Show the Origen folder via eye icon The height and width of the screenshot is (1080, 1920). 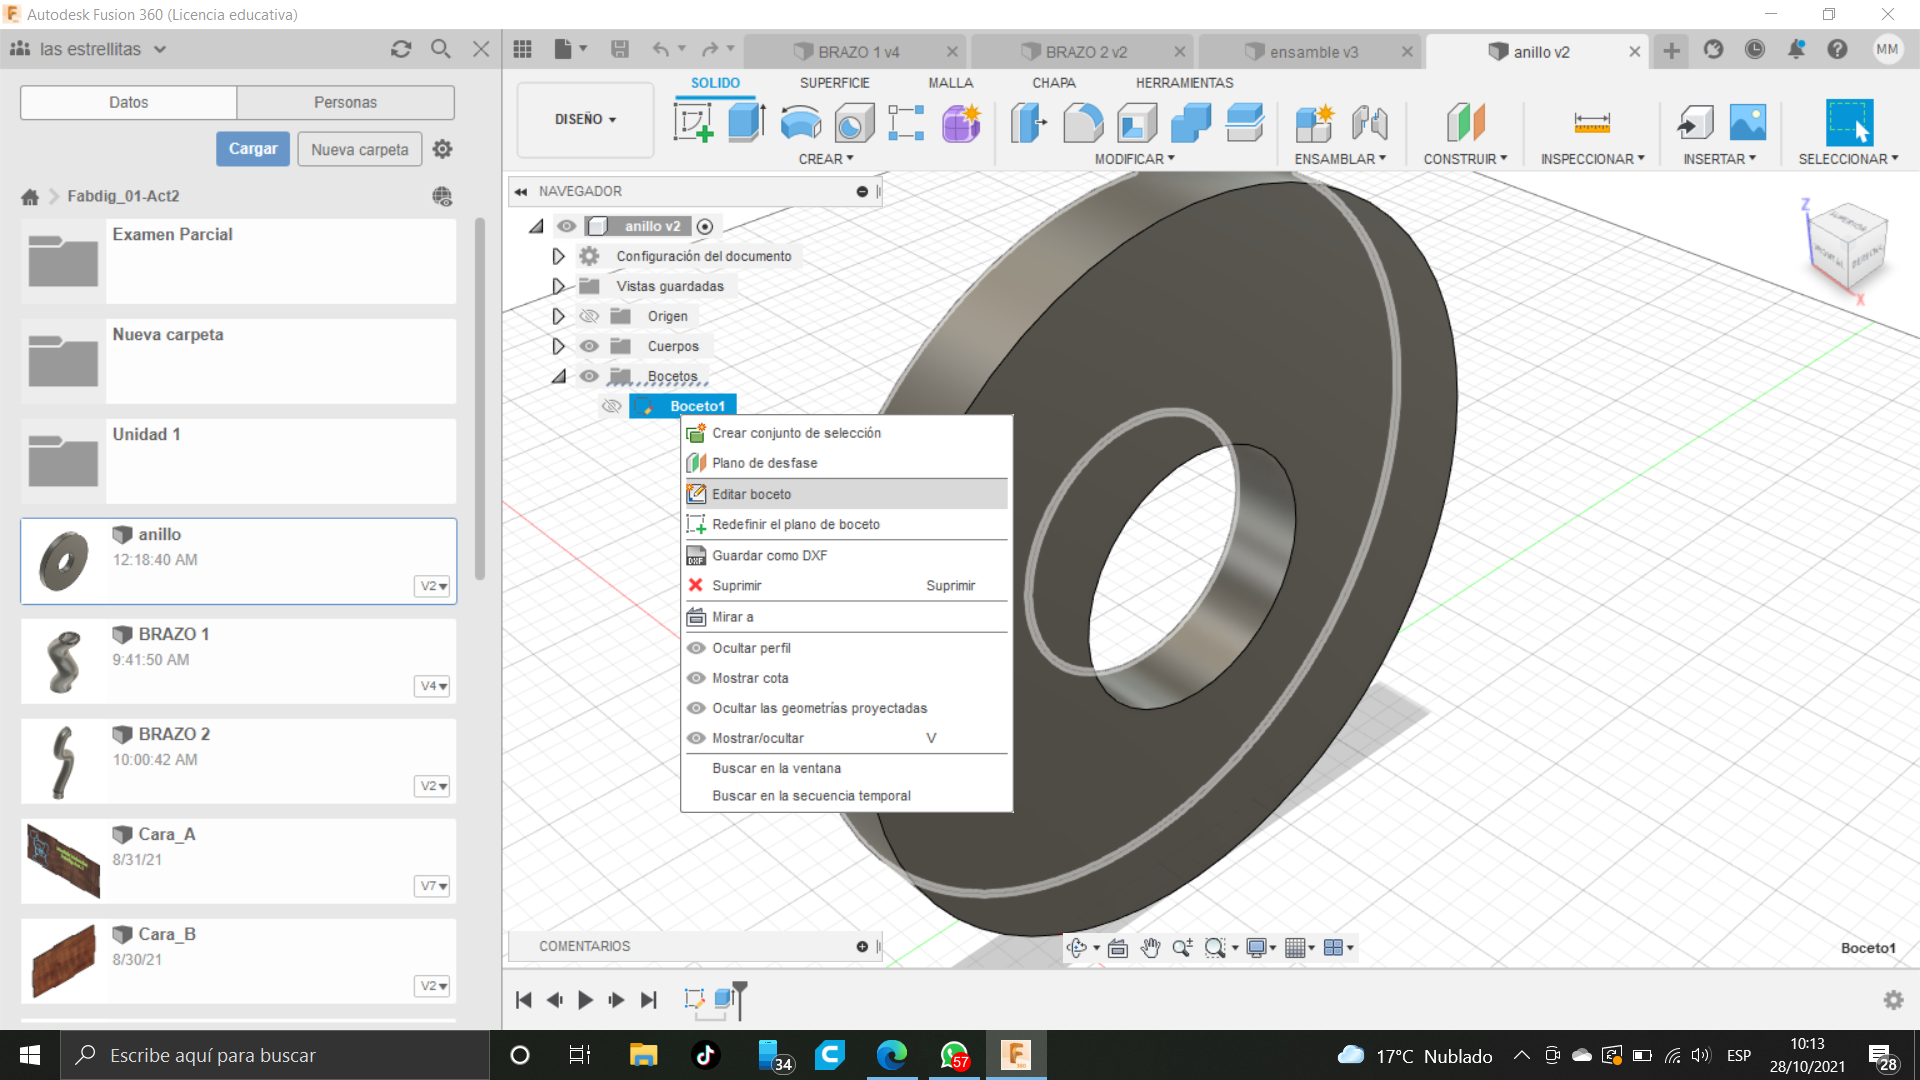tap(589, 316)
